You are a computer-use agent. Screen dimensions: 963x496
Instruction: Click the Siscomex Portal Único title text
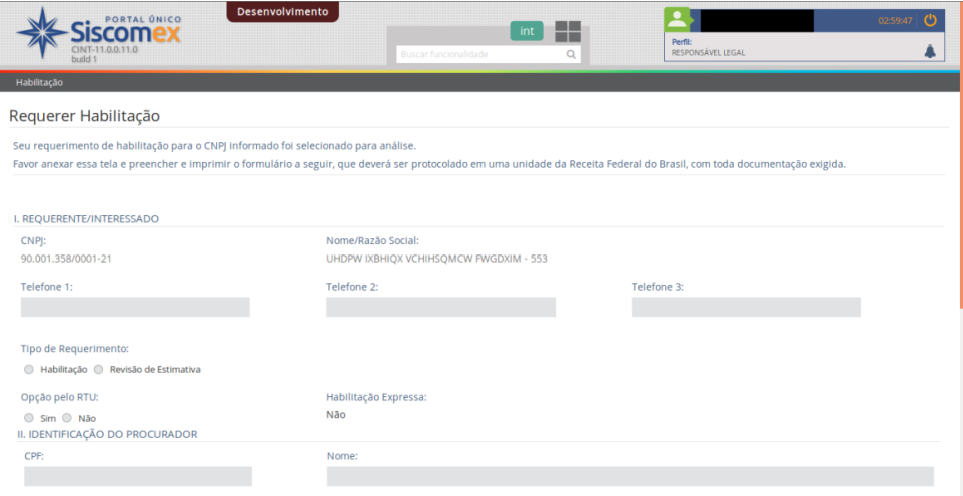125,30
